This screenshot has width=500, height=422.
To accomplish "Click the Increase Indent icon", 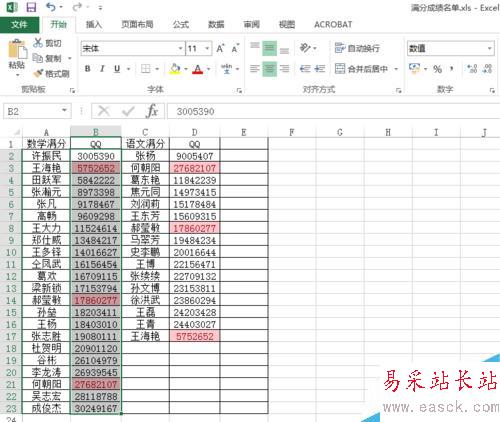I will (320, 69).
